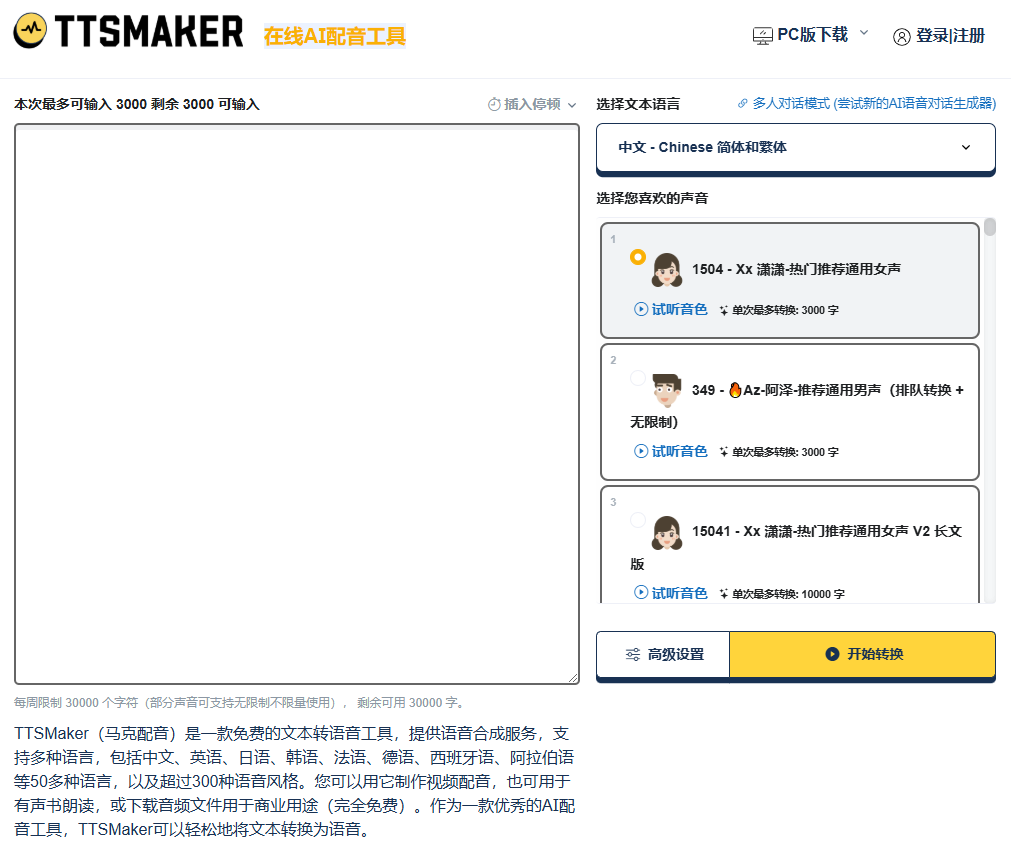Click the chain link icon before 多人对话模式

point(743,103)
